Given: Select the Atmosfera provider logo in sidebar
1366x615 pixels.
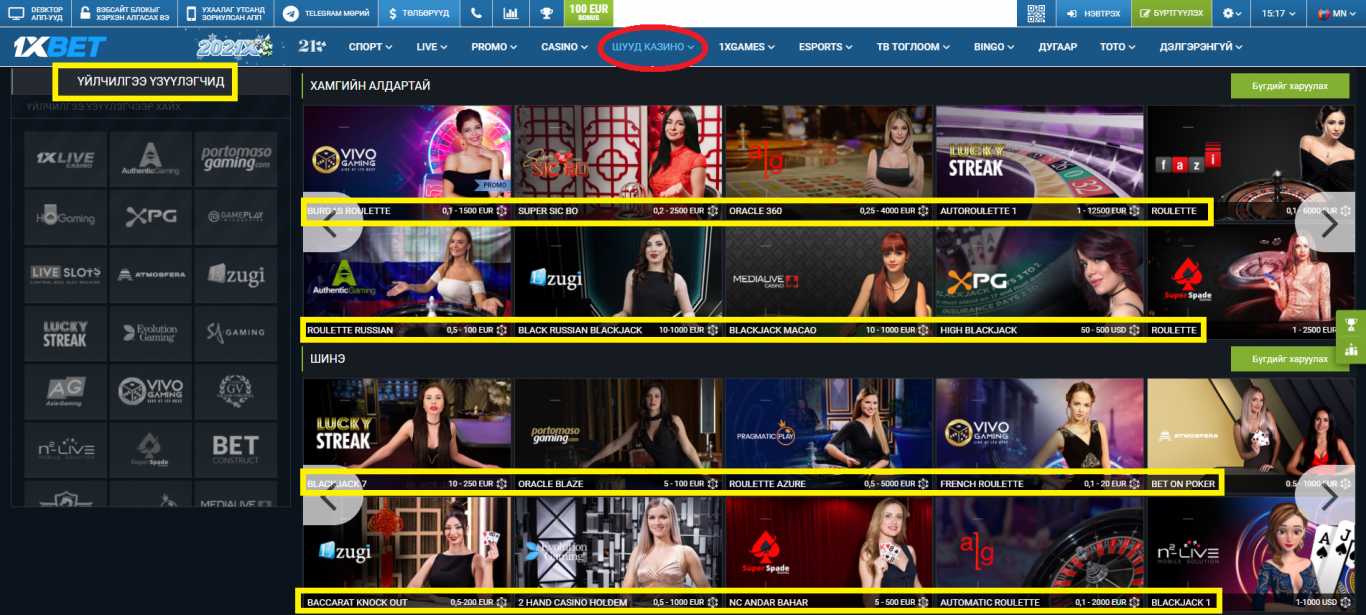Looking at the screenshot, I should [150, 274].
